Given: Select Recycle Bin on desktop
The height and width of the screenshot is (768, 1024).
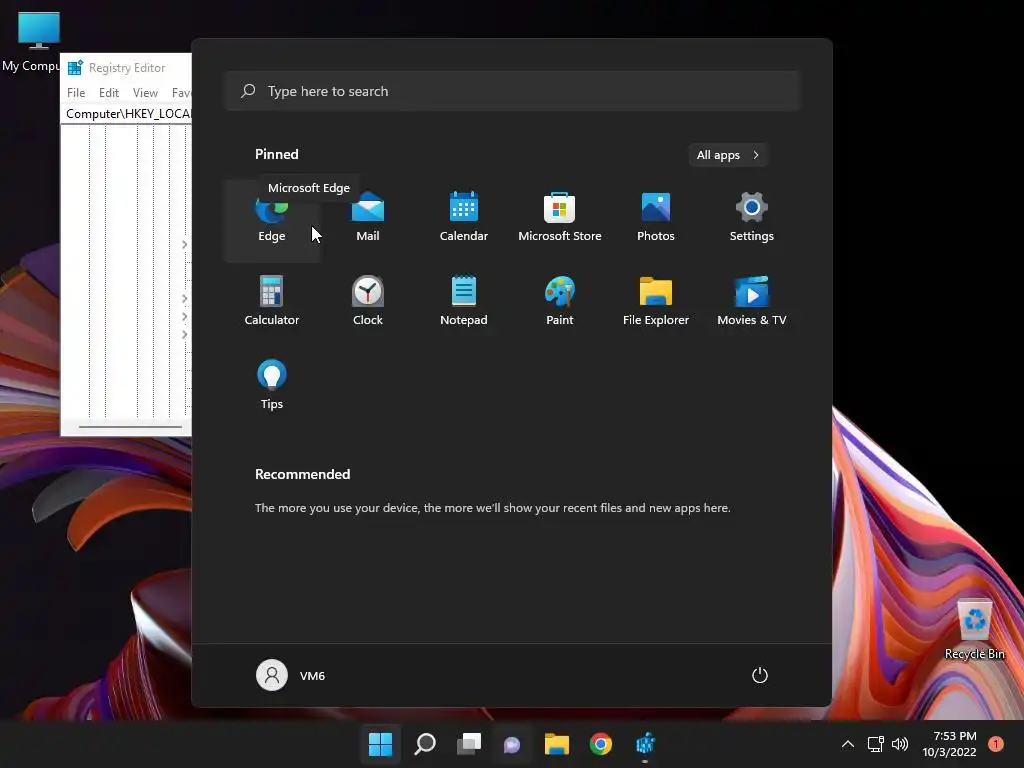Looking at the screenshot, I should 974,630.
